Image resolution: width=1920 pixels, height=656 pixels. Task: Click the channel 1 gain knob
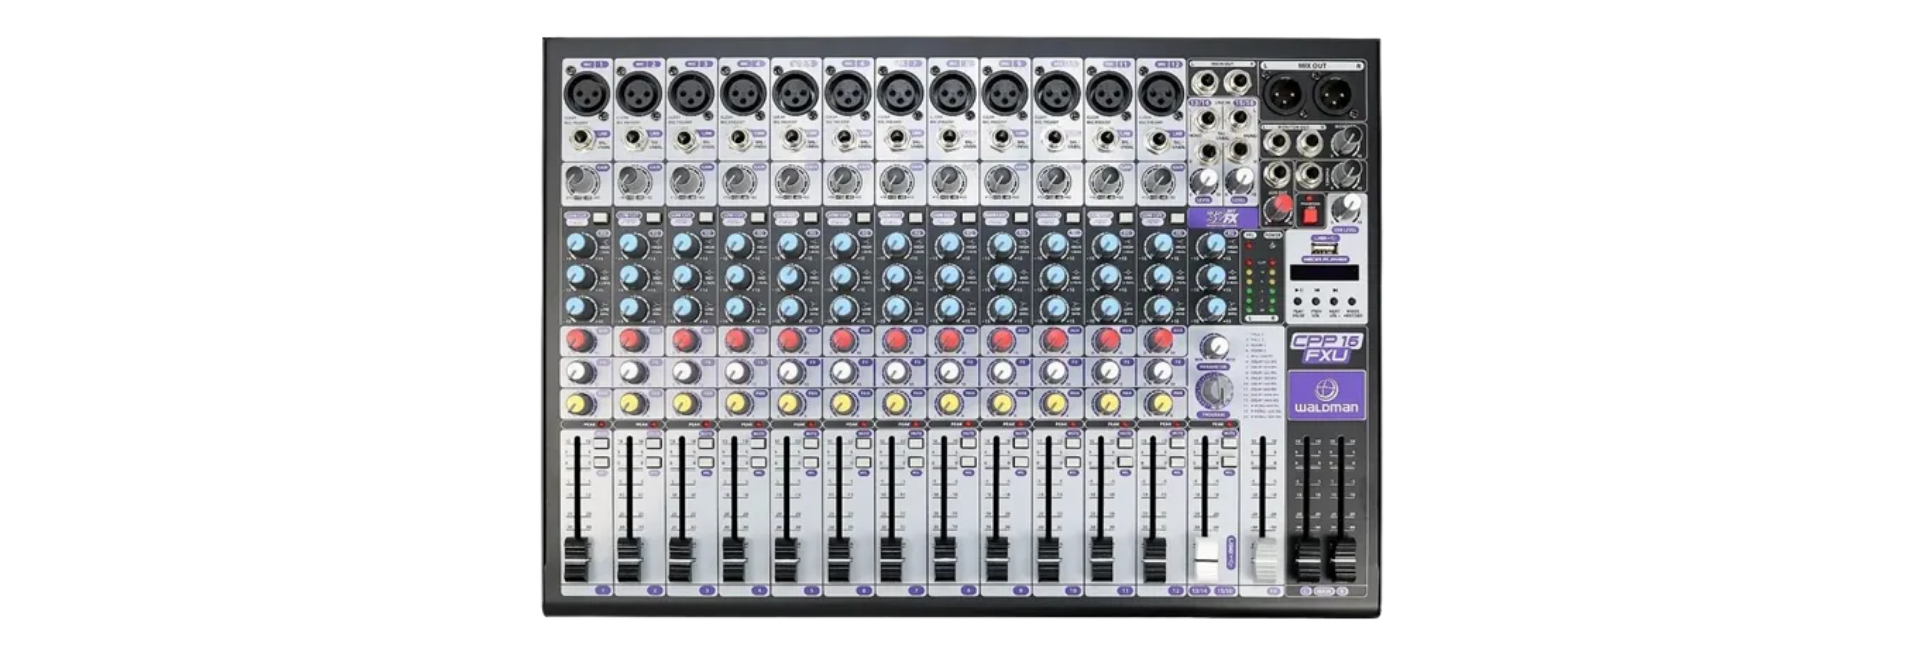(582, 181)
